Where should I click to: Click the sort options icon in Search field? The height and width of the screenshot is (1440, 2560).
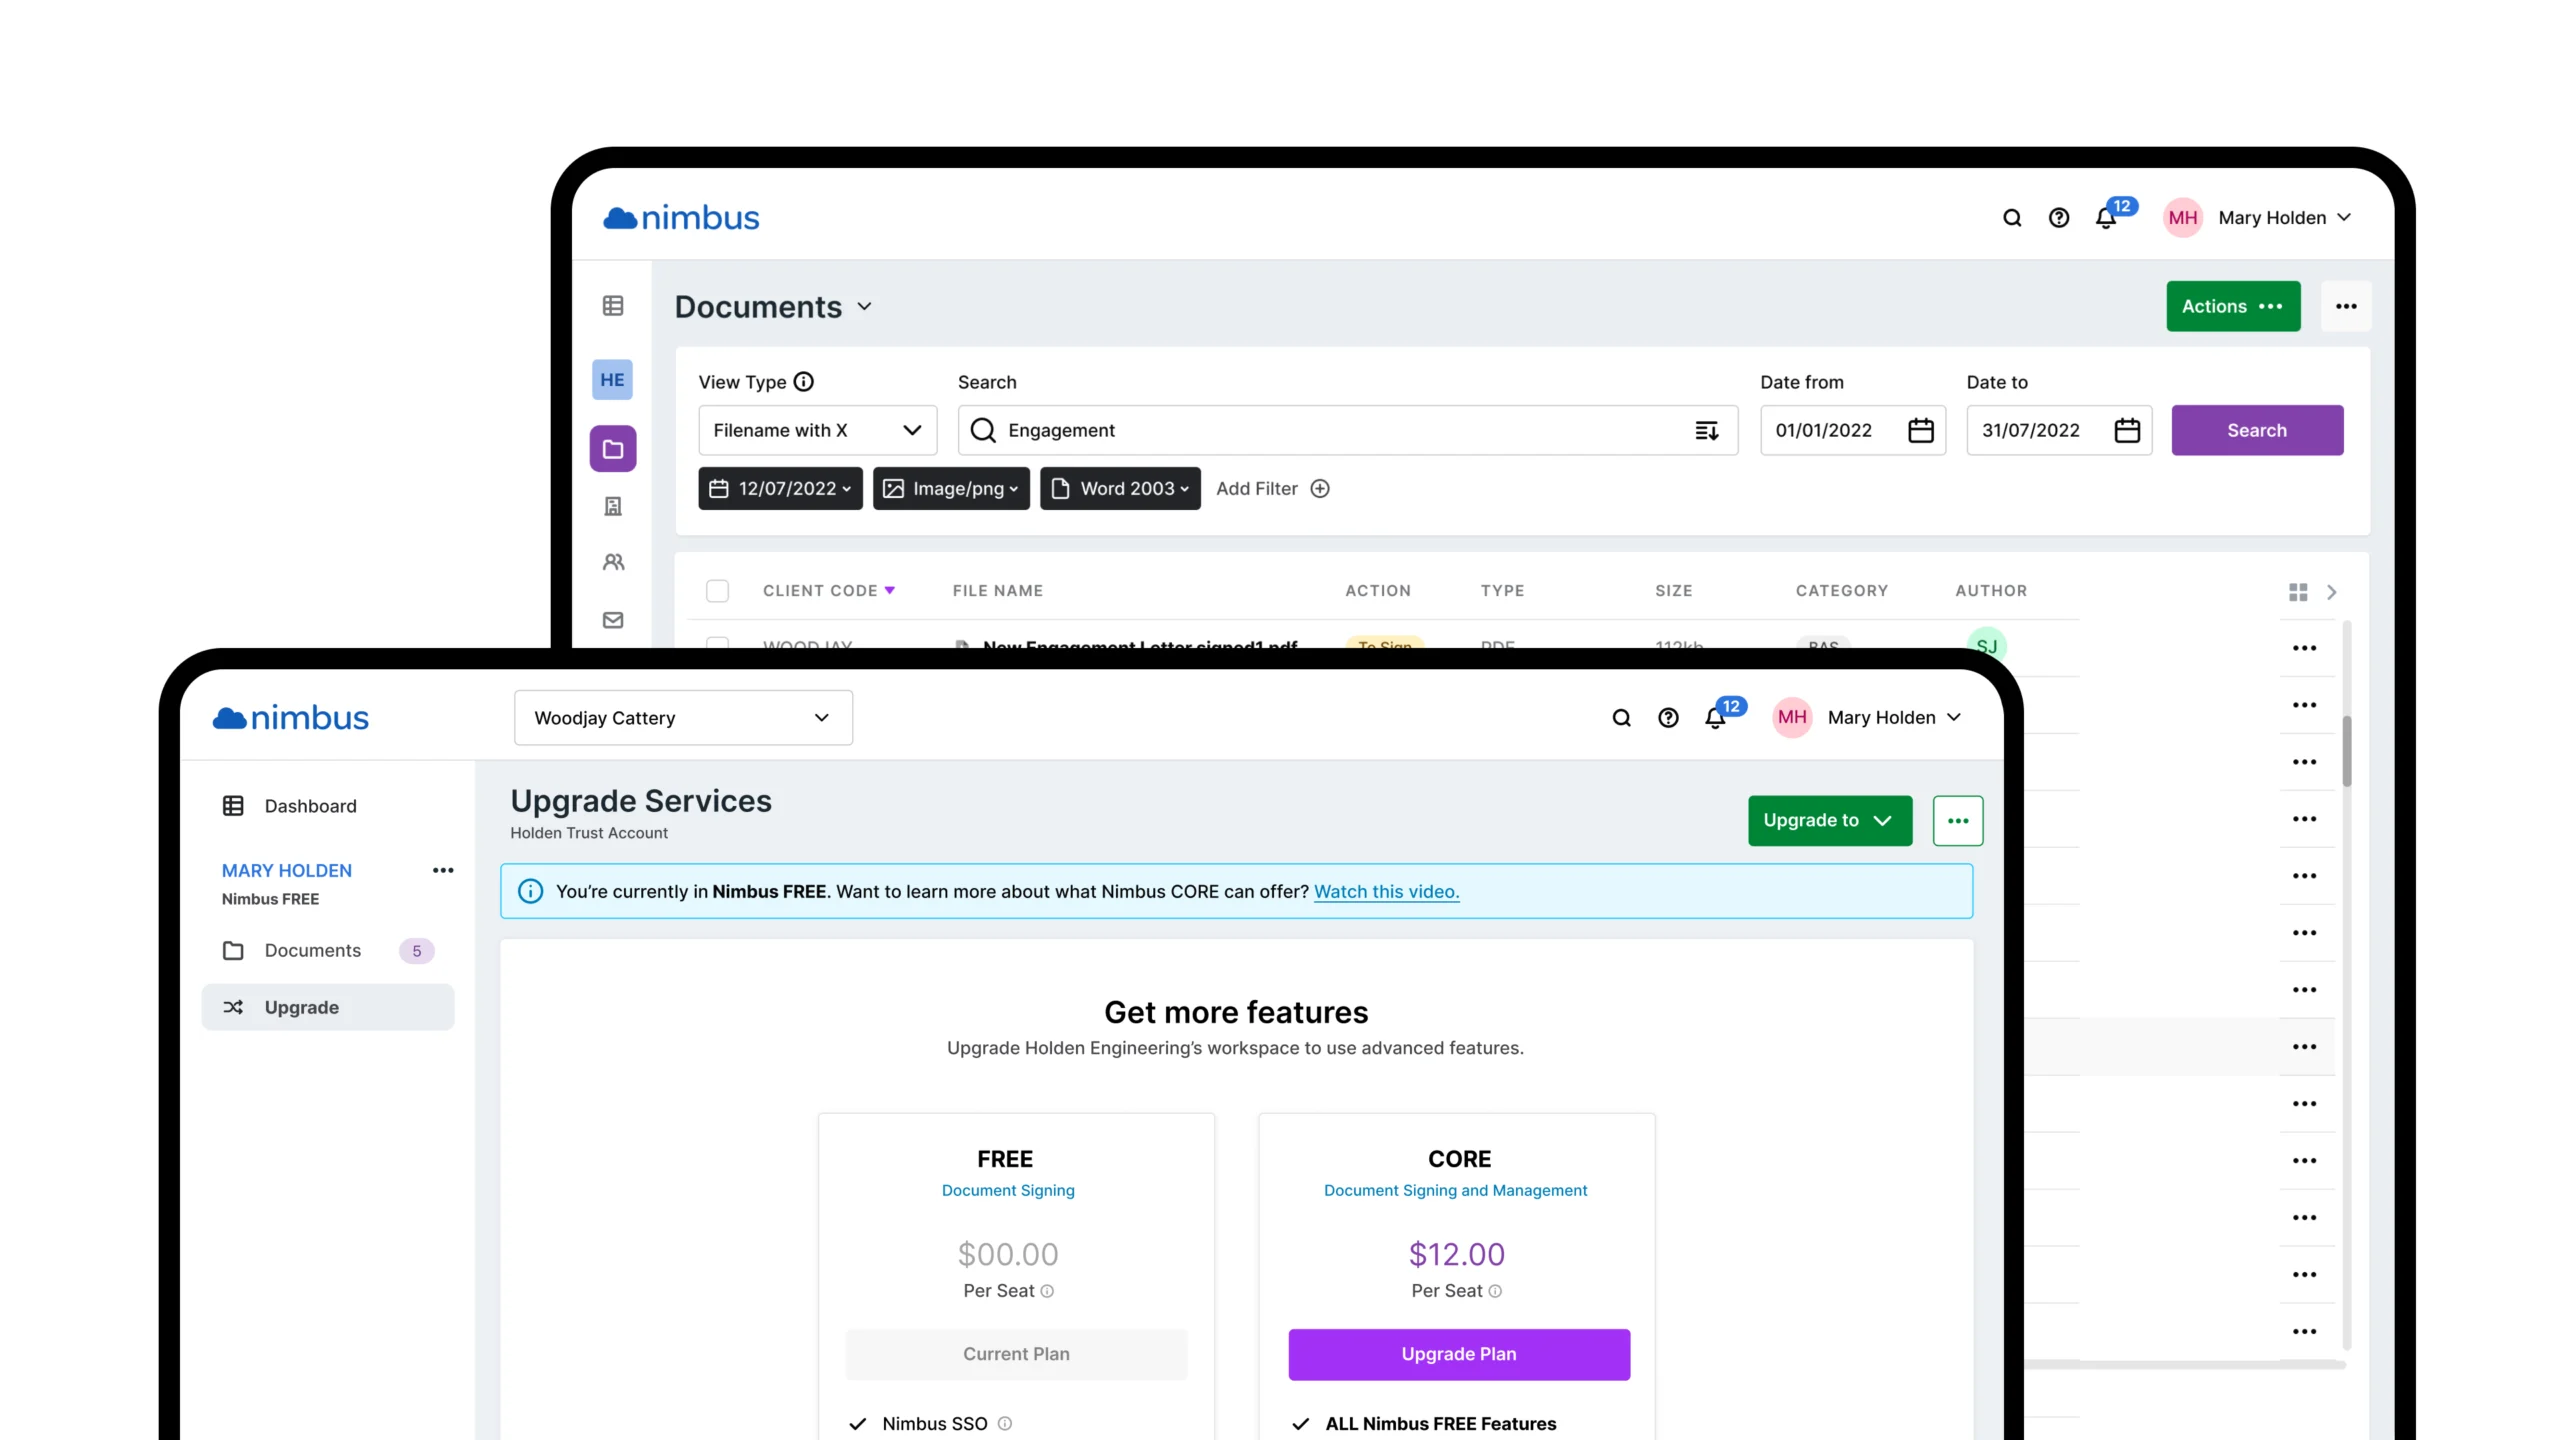click(1706, 431)
